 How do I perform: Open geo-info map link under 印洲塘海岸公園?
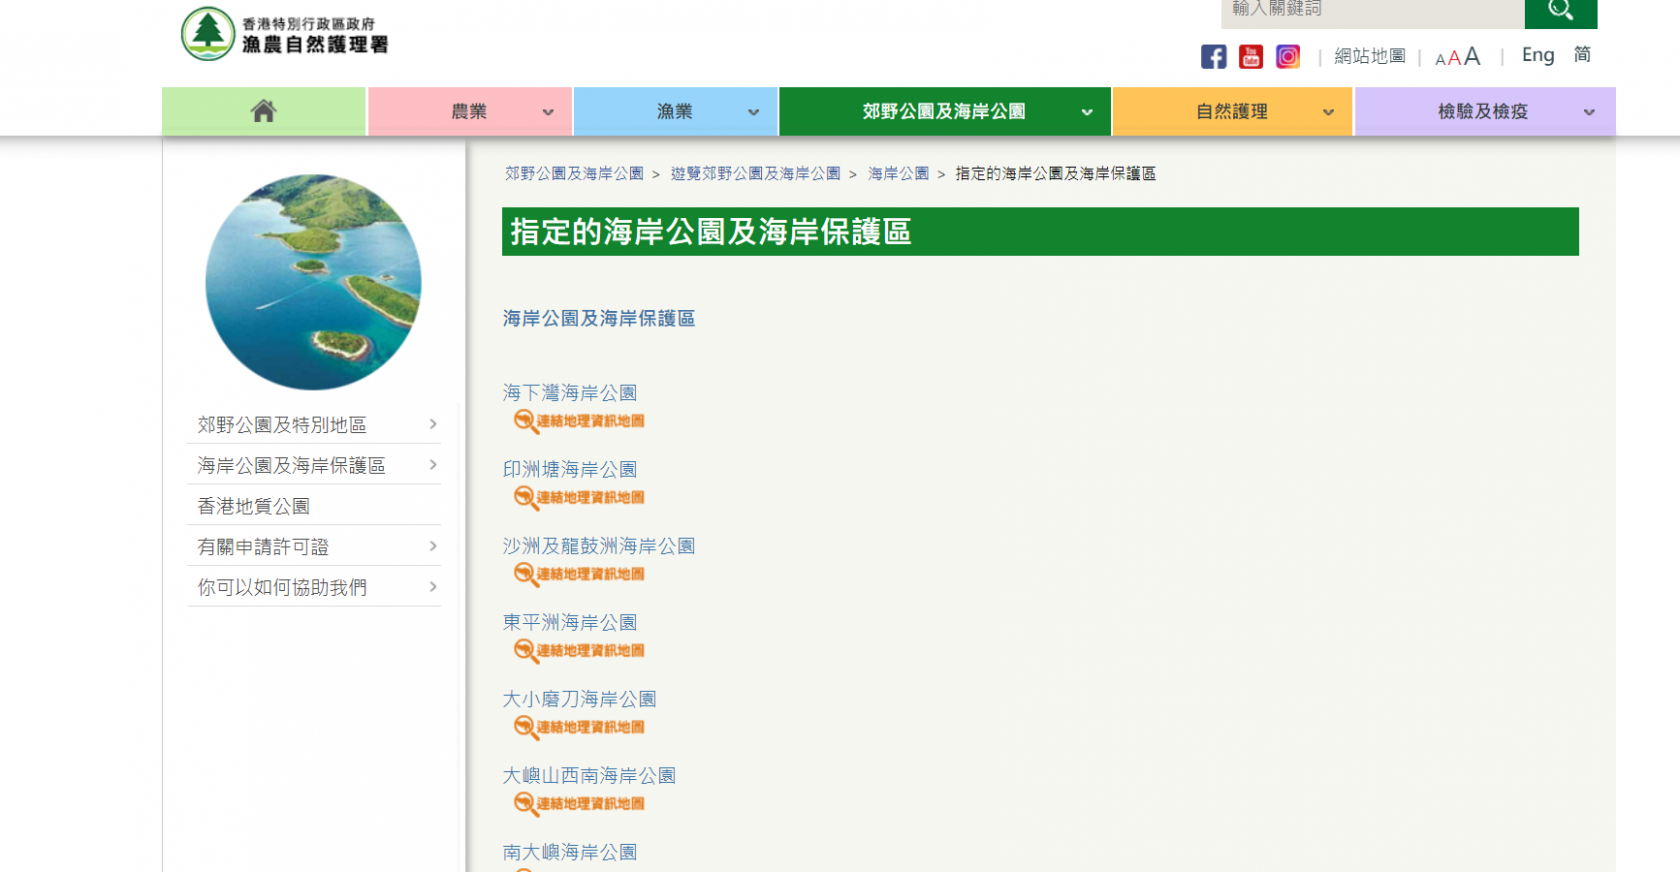coord(579,497)
